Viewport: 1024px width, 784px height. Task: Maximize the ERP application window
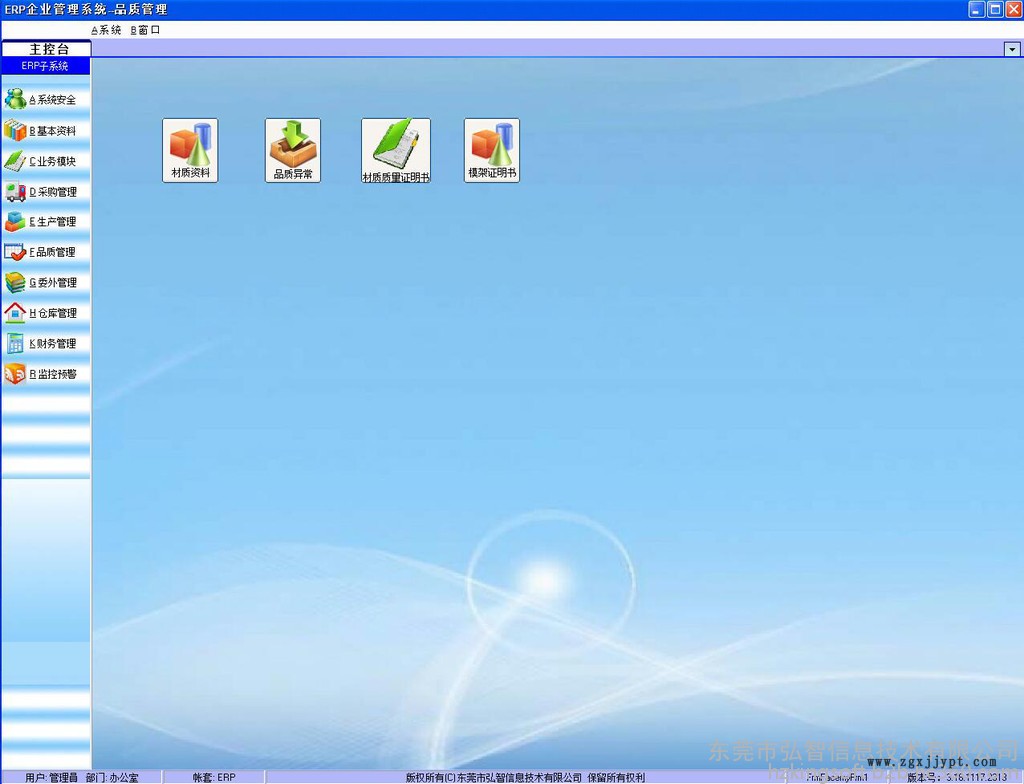click(995, 9)
